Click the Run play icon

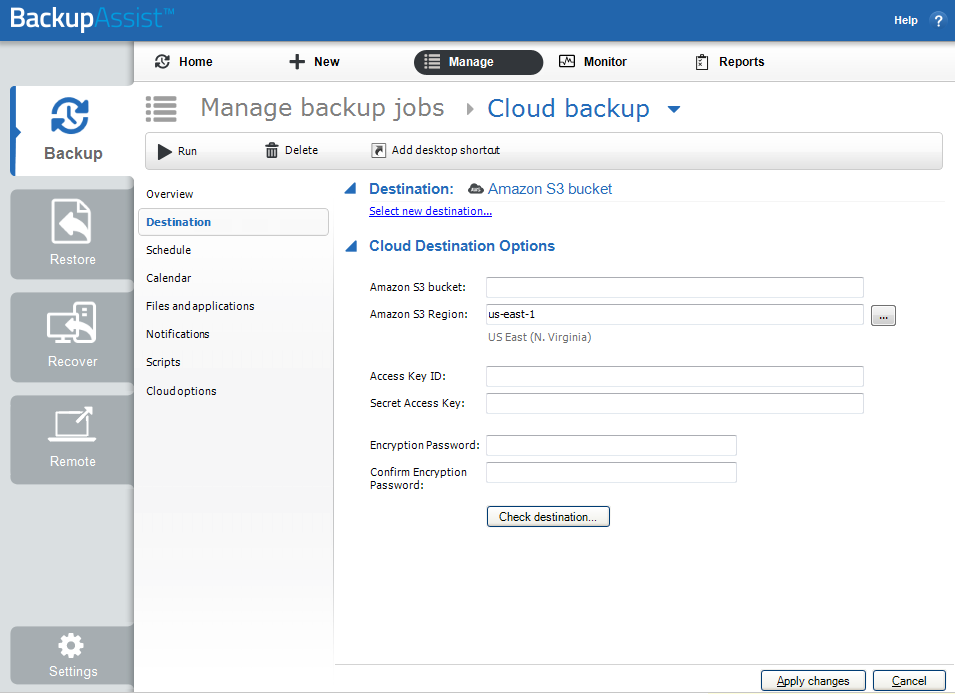[164, 151]
